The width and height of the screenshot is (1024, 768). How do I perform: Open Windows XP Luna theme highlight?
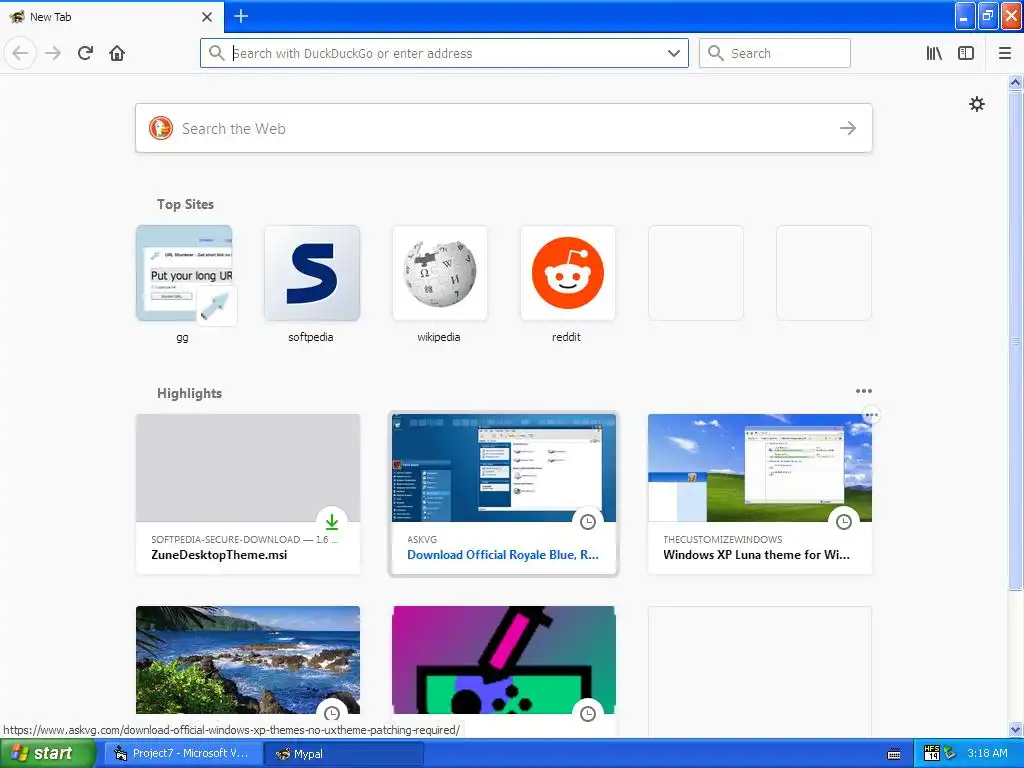760,494
